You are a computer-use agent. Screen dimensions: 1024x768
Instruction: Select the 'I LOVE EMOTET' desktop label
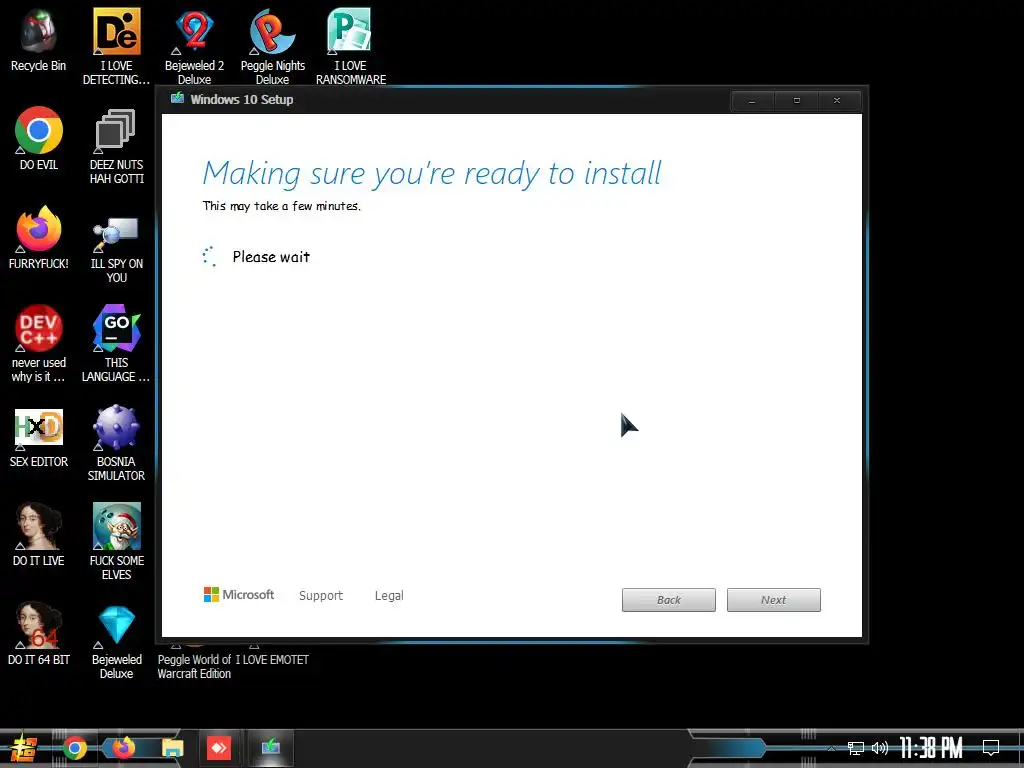tap(272, 660)
